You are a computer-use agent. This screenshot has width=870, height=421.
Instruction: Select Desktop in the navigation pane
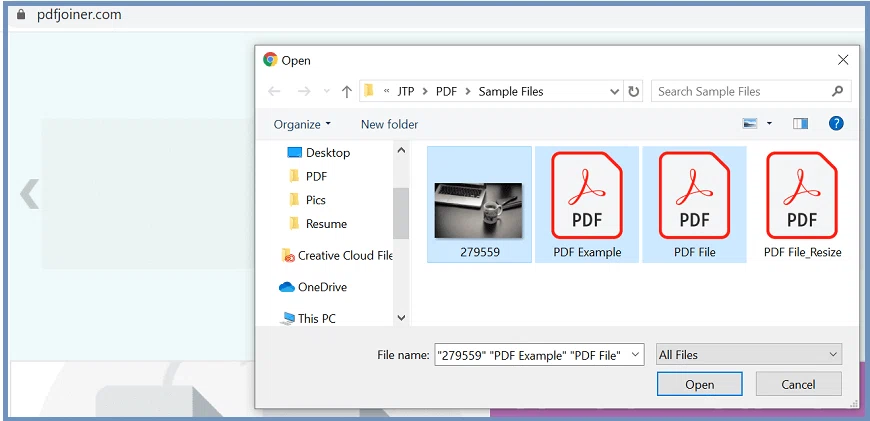coord(319,153)
